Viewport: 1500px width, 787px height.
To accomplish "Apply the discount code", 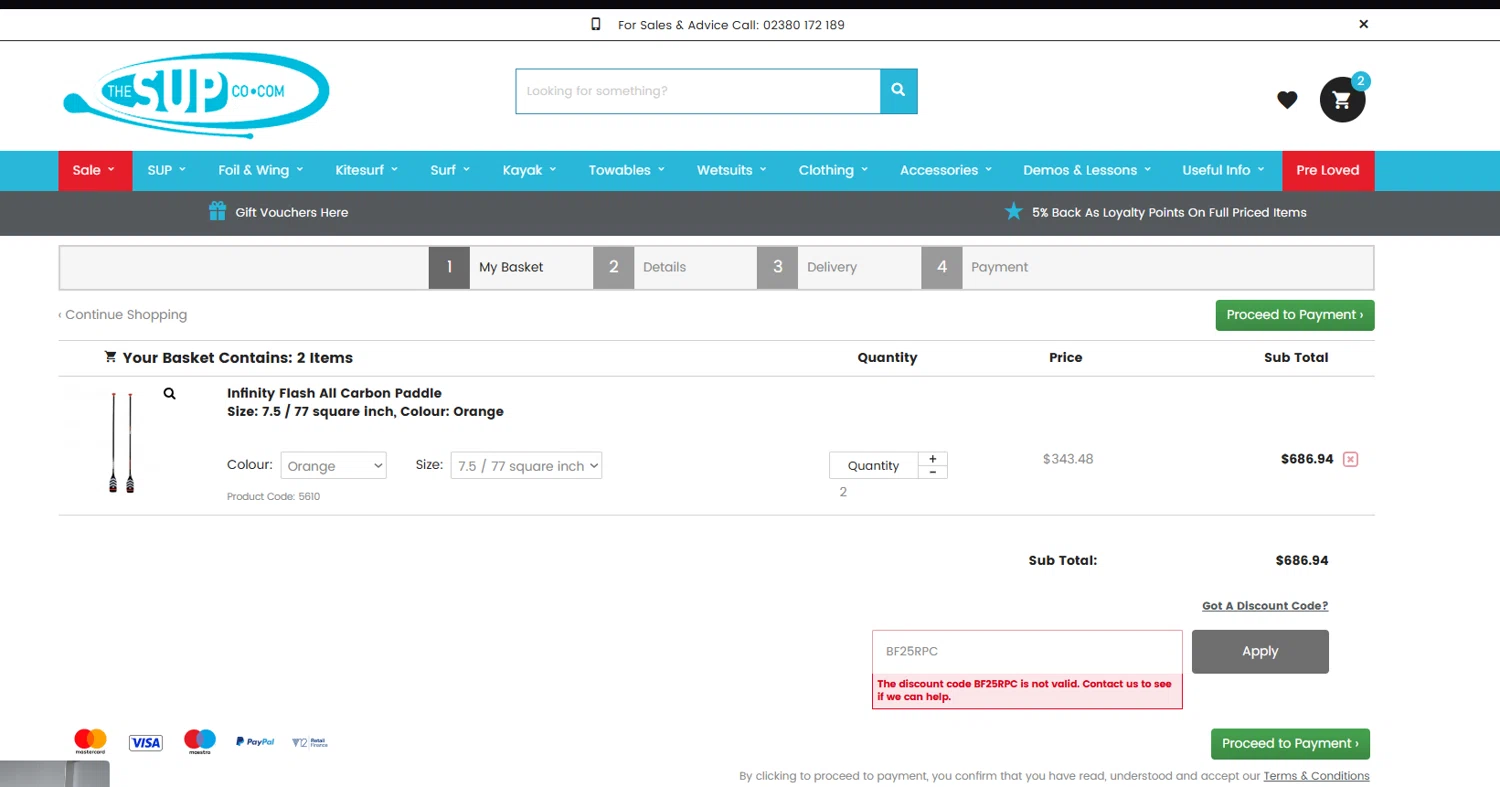I will click(x=1260, y=651).
